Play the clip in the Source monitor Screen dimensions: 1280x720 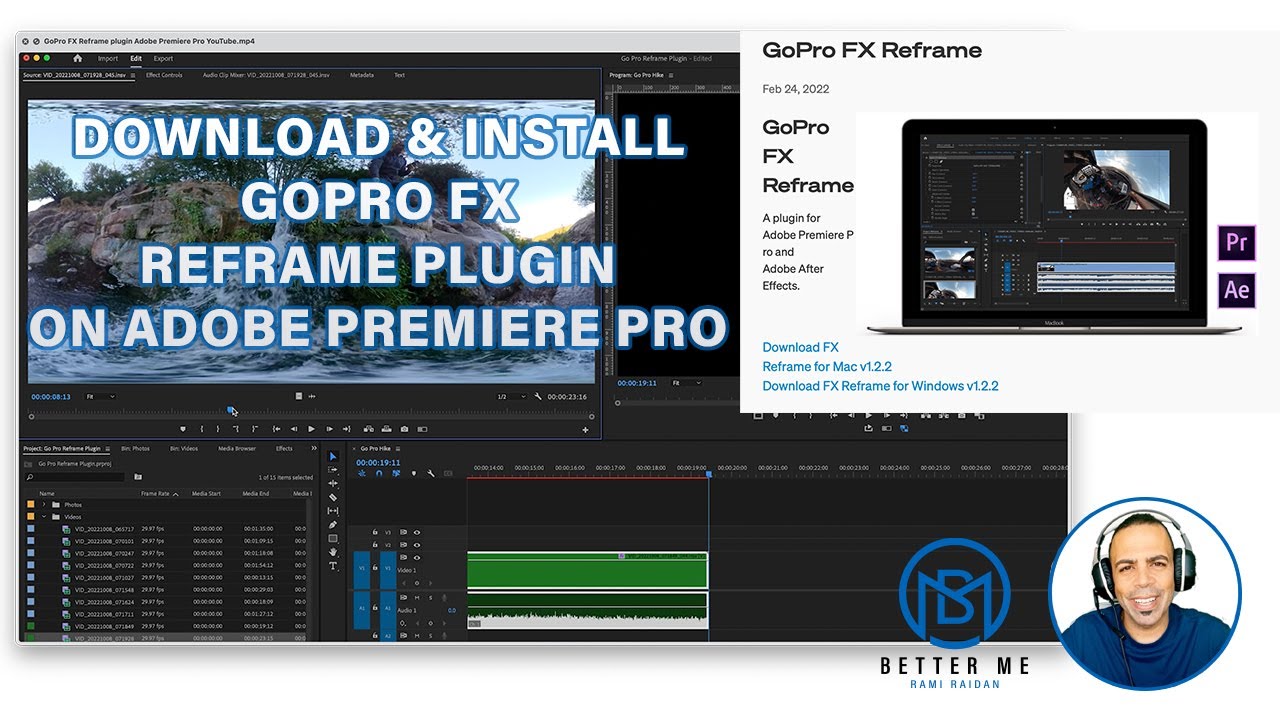(x=311, y=429)
